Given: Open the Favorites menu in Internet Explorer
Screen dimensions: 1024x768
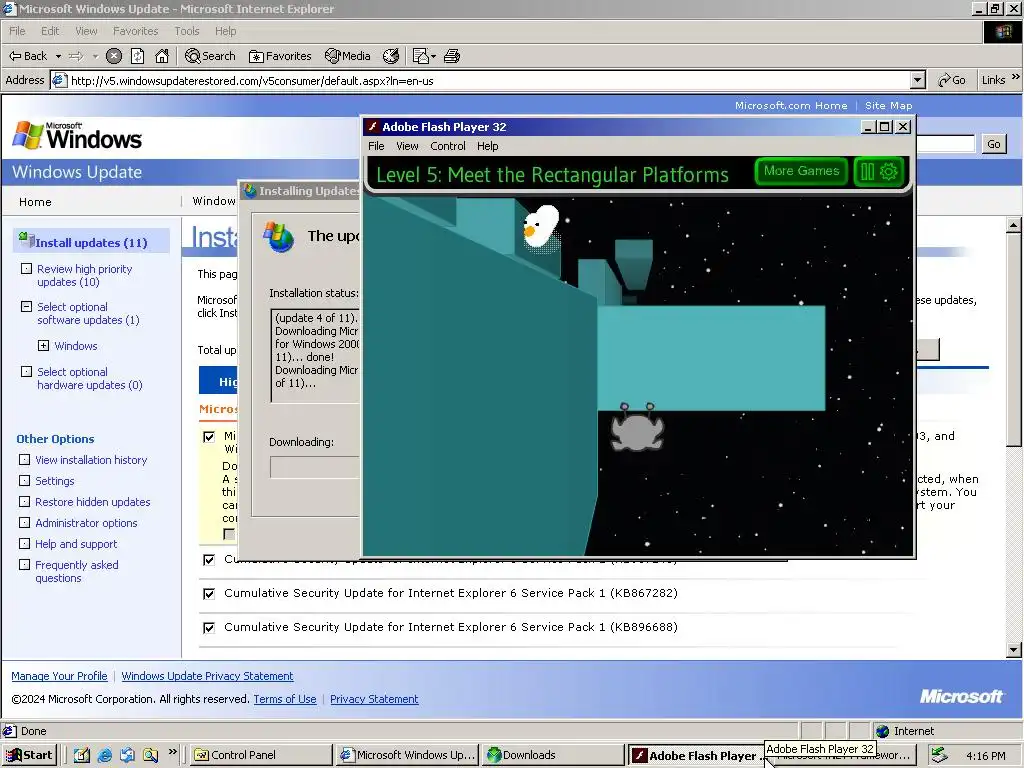Looking at the screenshot, I should (135, 31).
